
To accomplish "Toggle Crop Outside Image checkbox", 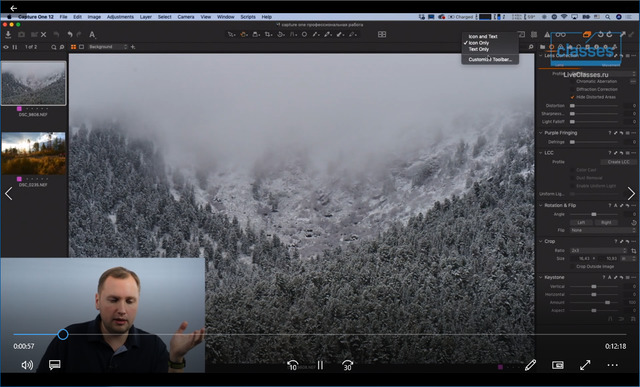I will click(572, 267).
